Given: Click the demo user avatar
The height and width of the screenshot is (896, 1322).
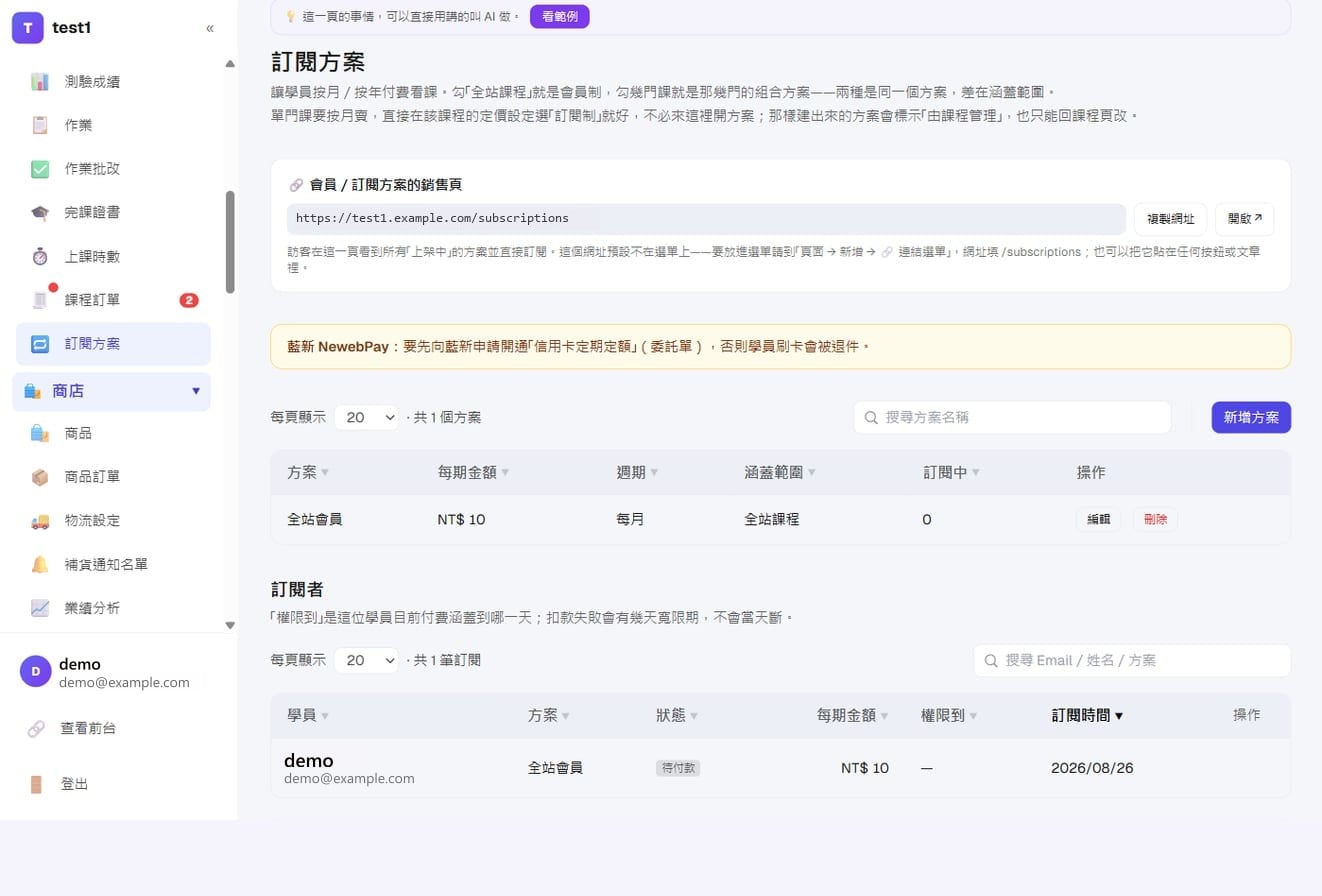Looking at the screenshot, I should tap(36, 672).
